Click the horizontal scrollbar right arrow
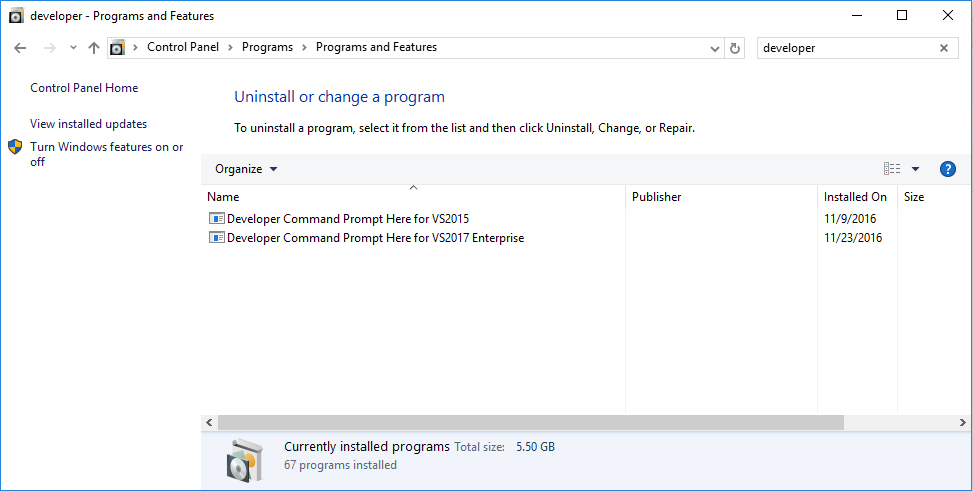The width and height of the screenshot is (973, 491). pos(962,423)
